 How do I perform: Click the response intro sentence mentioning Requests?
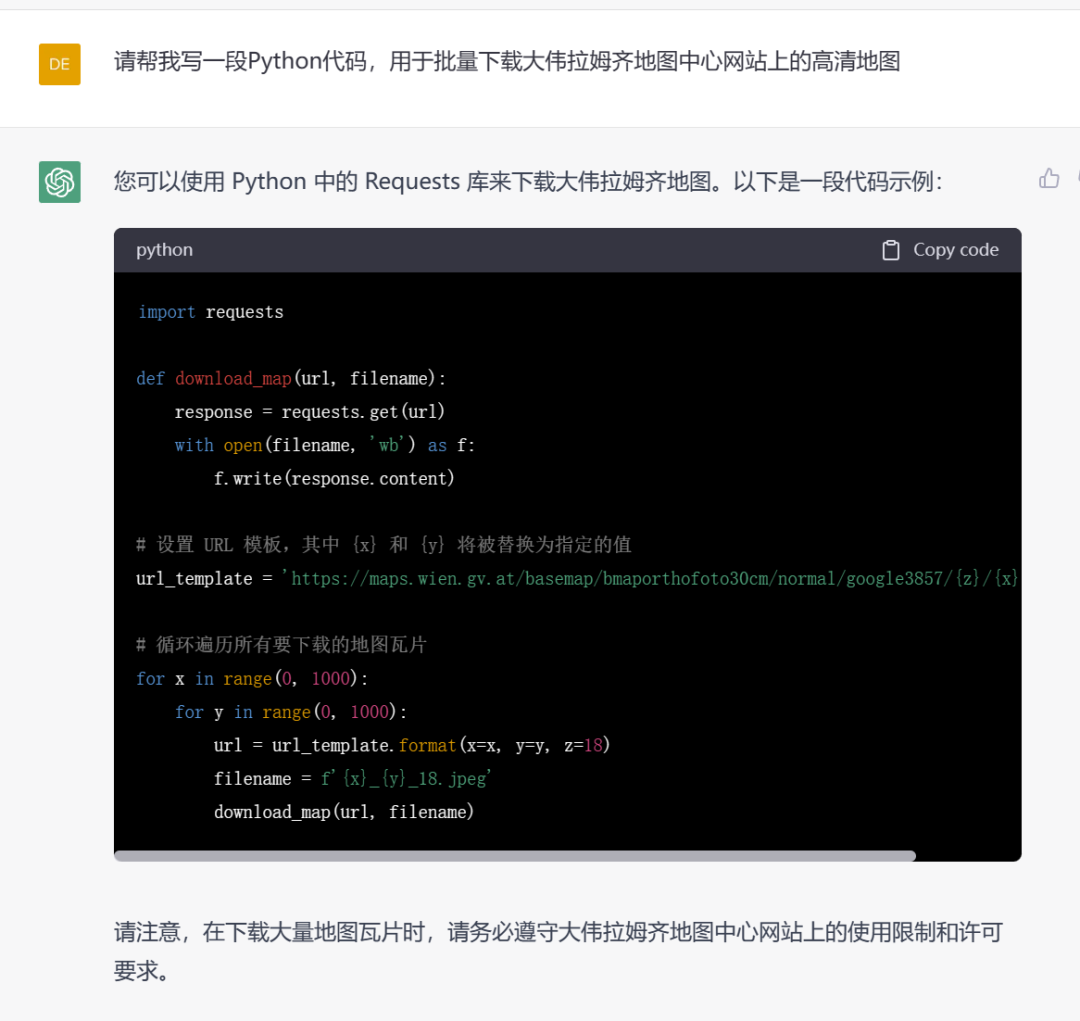528,181
